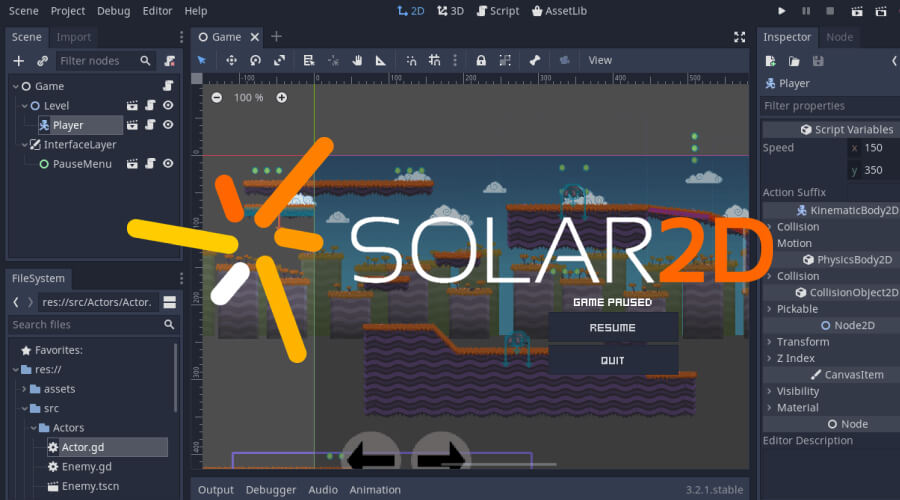Open Level scene in editor icon
Image resolution: width=900 pixels, height=500 pixels.
pos(132,106)
